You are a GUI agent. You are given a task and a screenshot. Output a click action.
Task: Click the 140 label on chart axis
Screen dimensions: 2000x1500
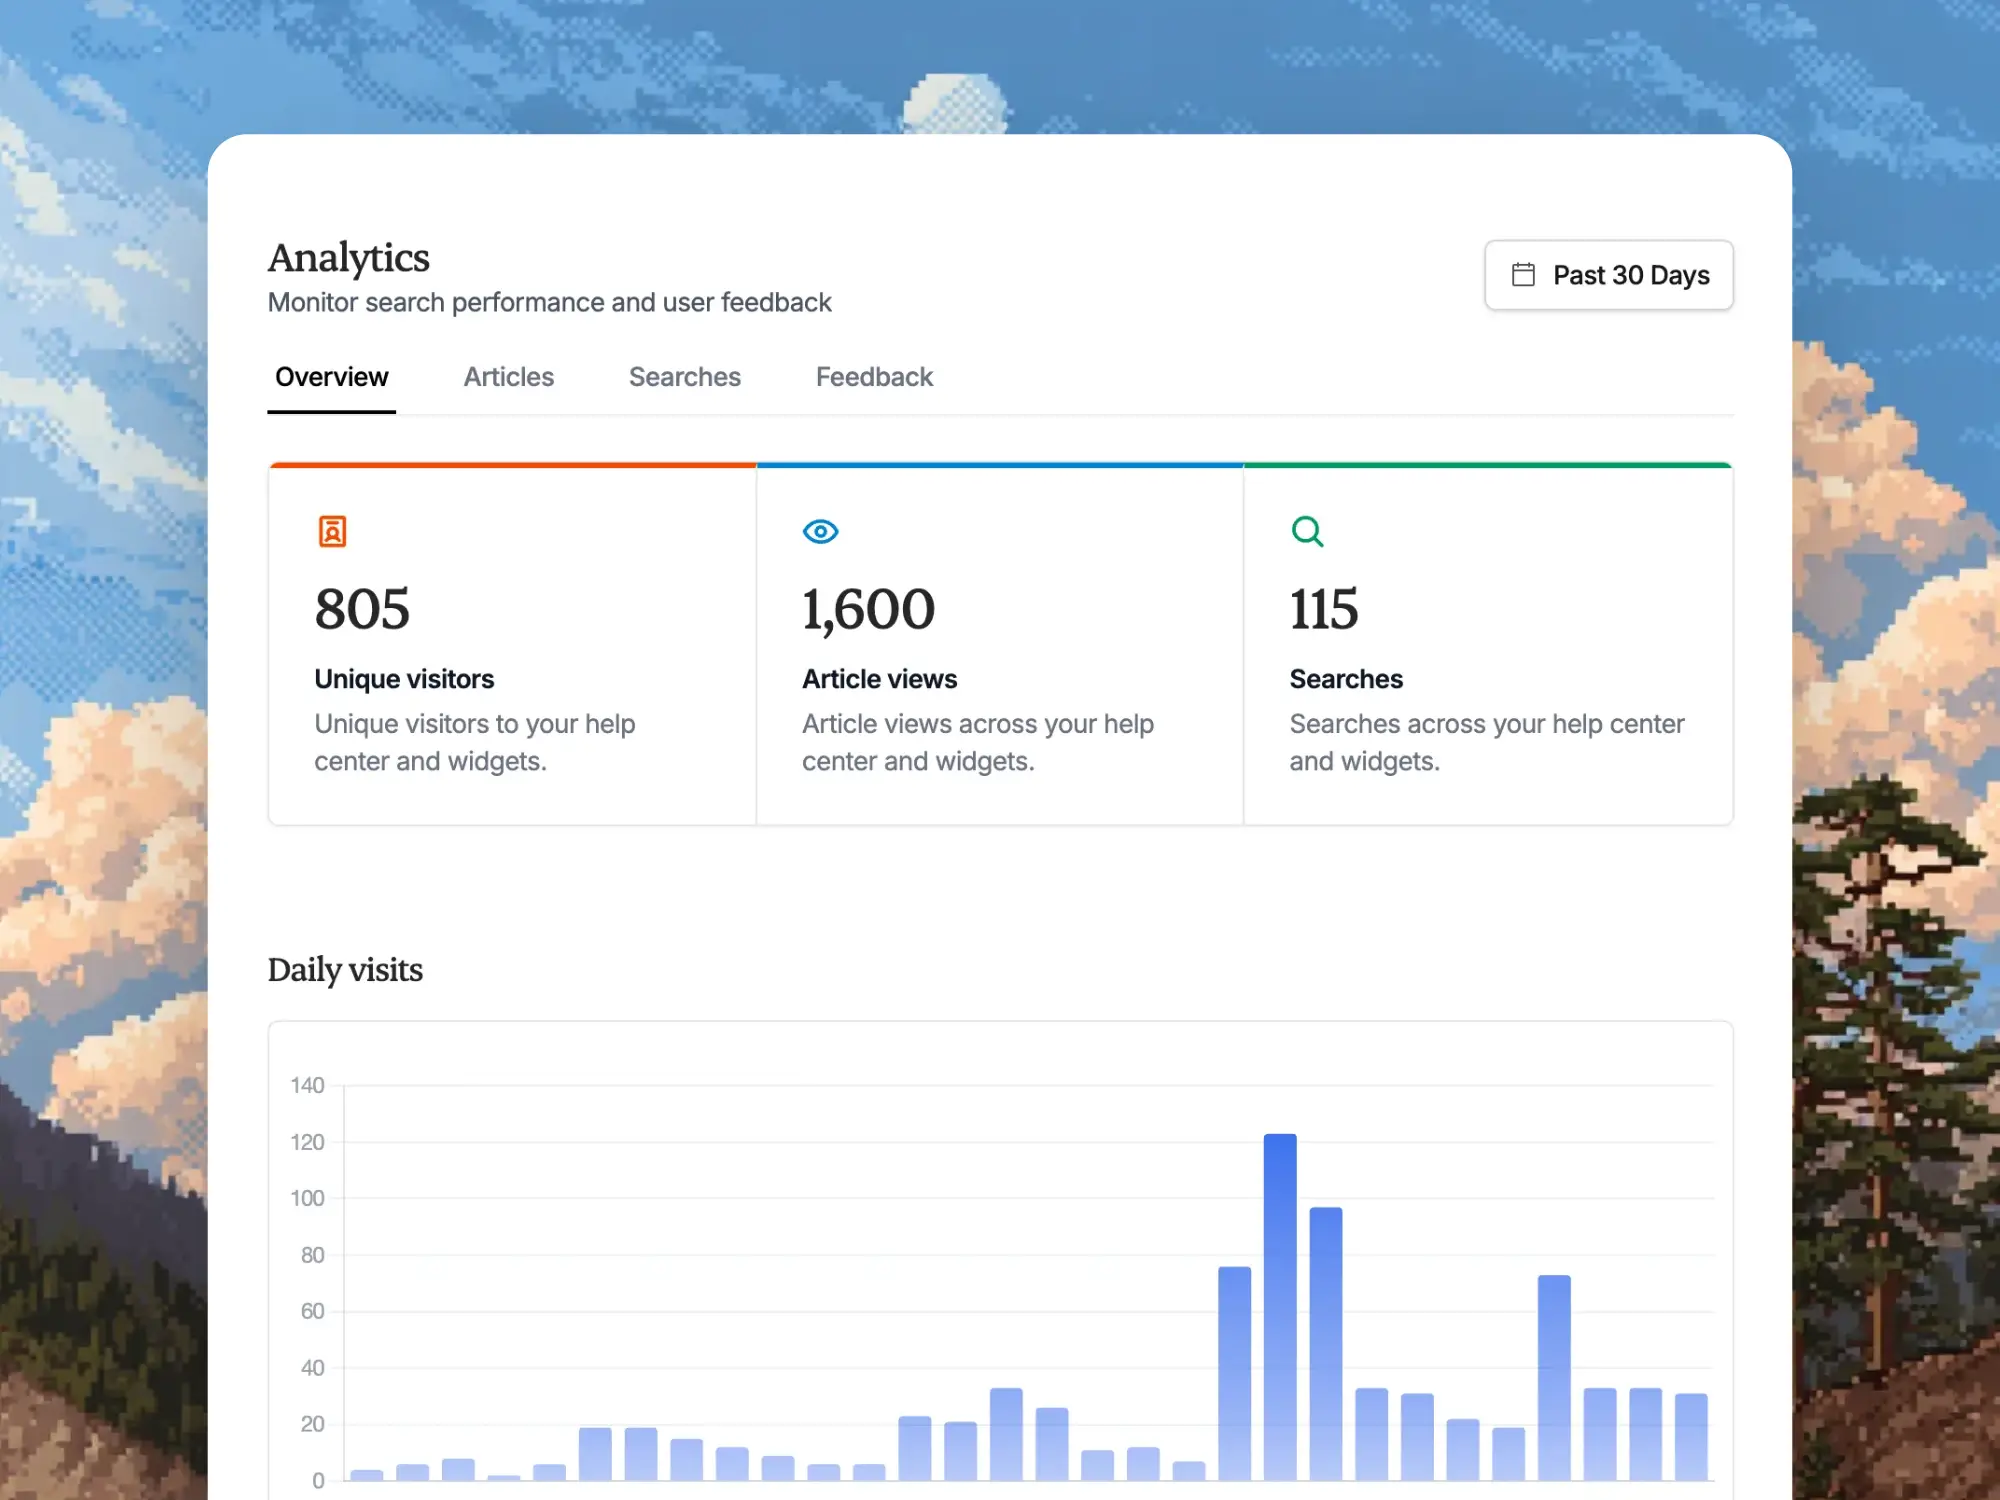(x=307, y=1085)
